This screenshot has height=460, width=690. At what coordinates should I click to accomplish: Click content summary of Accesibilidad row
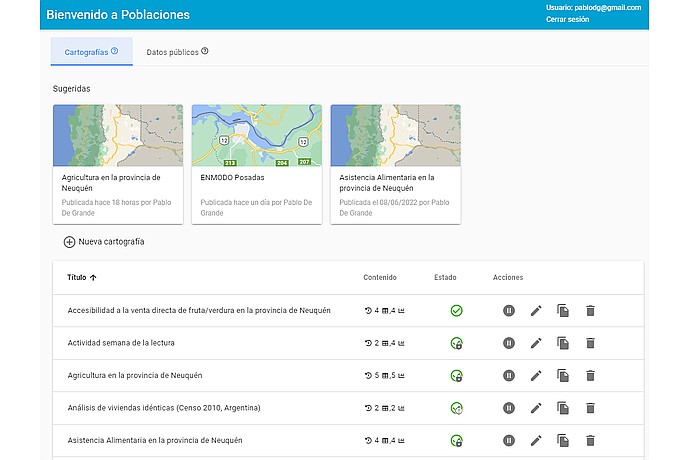385,310
